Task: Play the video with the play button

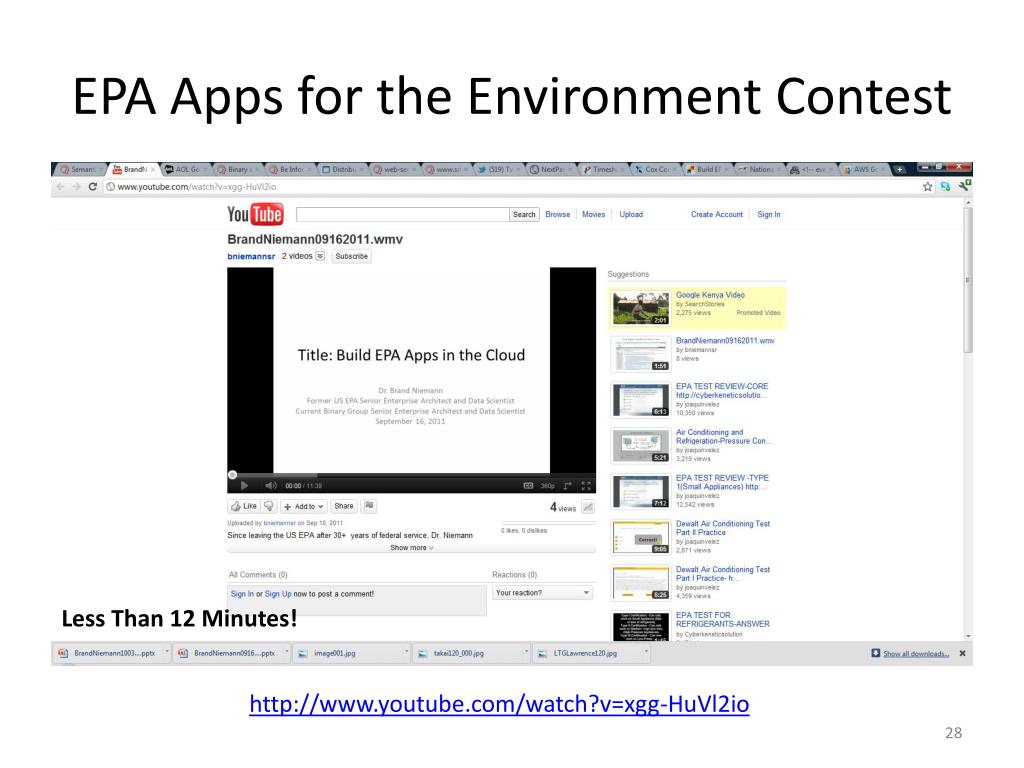Action: [x=244, y=485]
